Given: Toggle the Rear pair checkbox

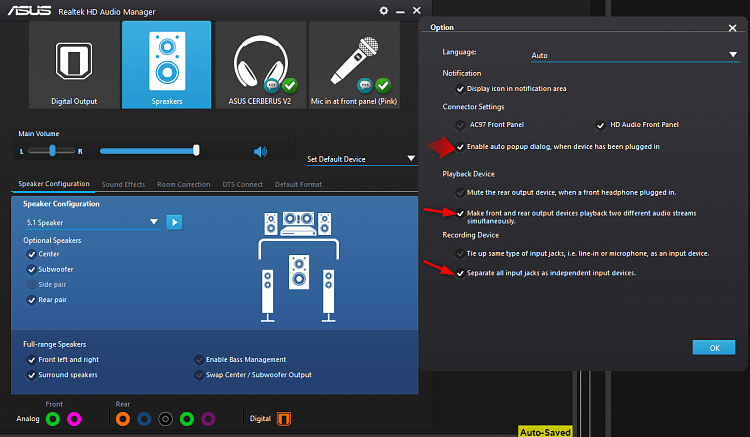Looking at the screenshot, I should pos(32,300).
